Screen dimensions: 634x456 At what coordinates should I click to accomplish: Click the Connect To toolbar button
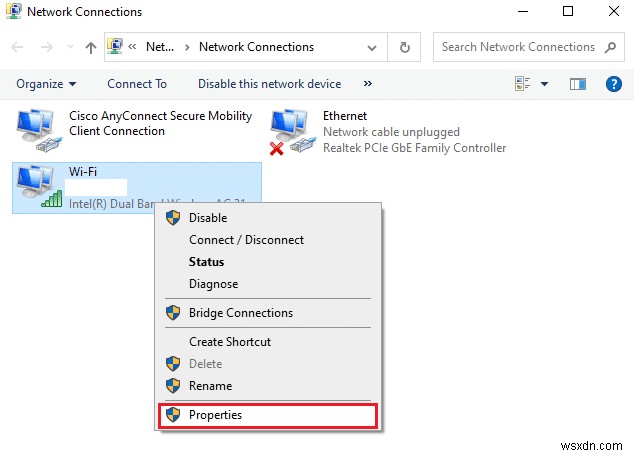pos(137,84)
